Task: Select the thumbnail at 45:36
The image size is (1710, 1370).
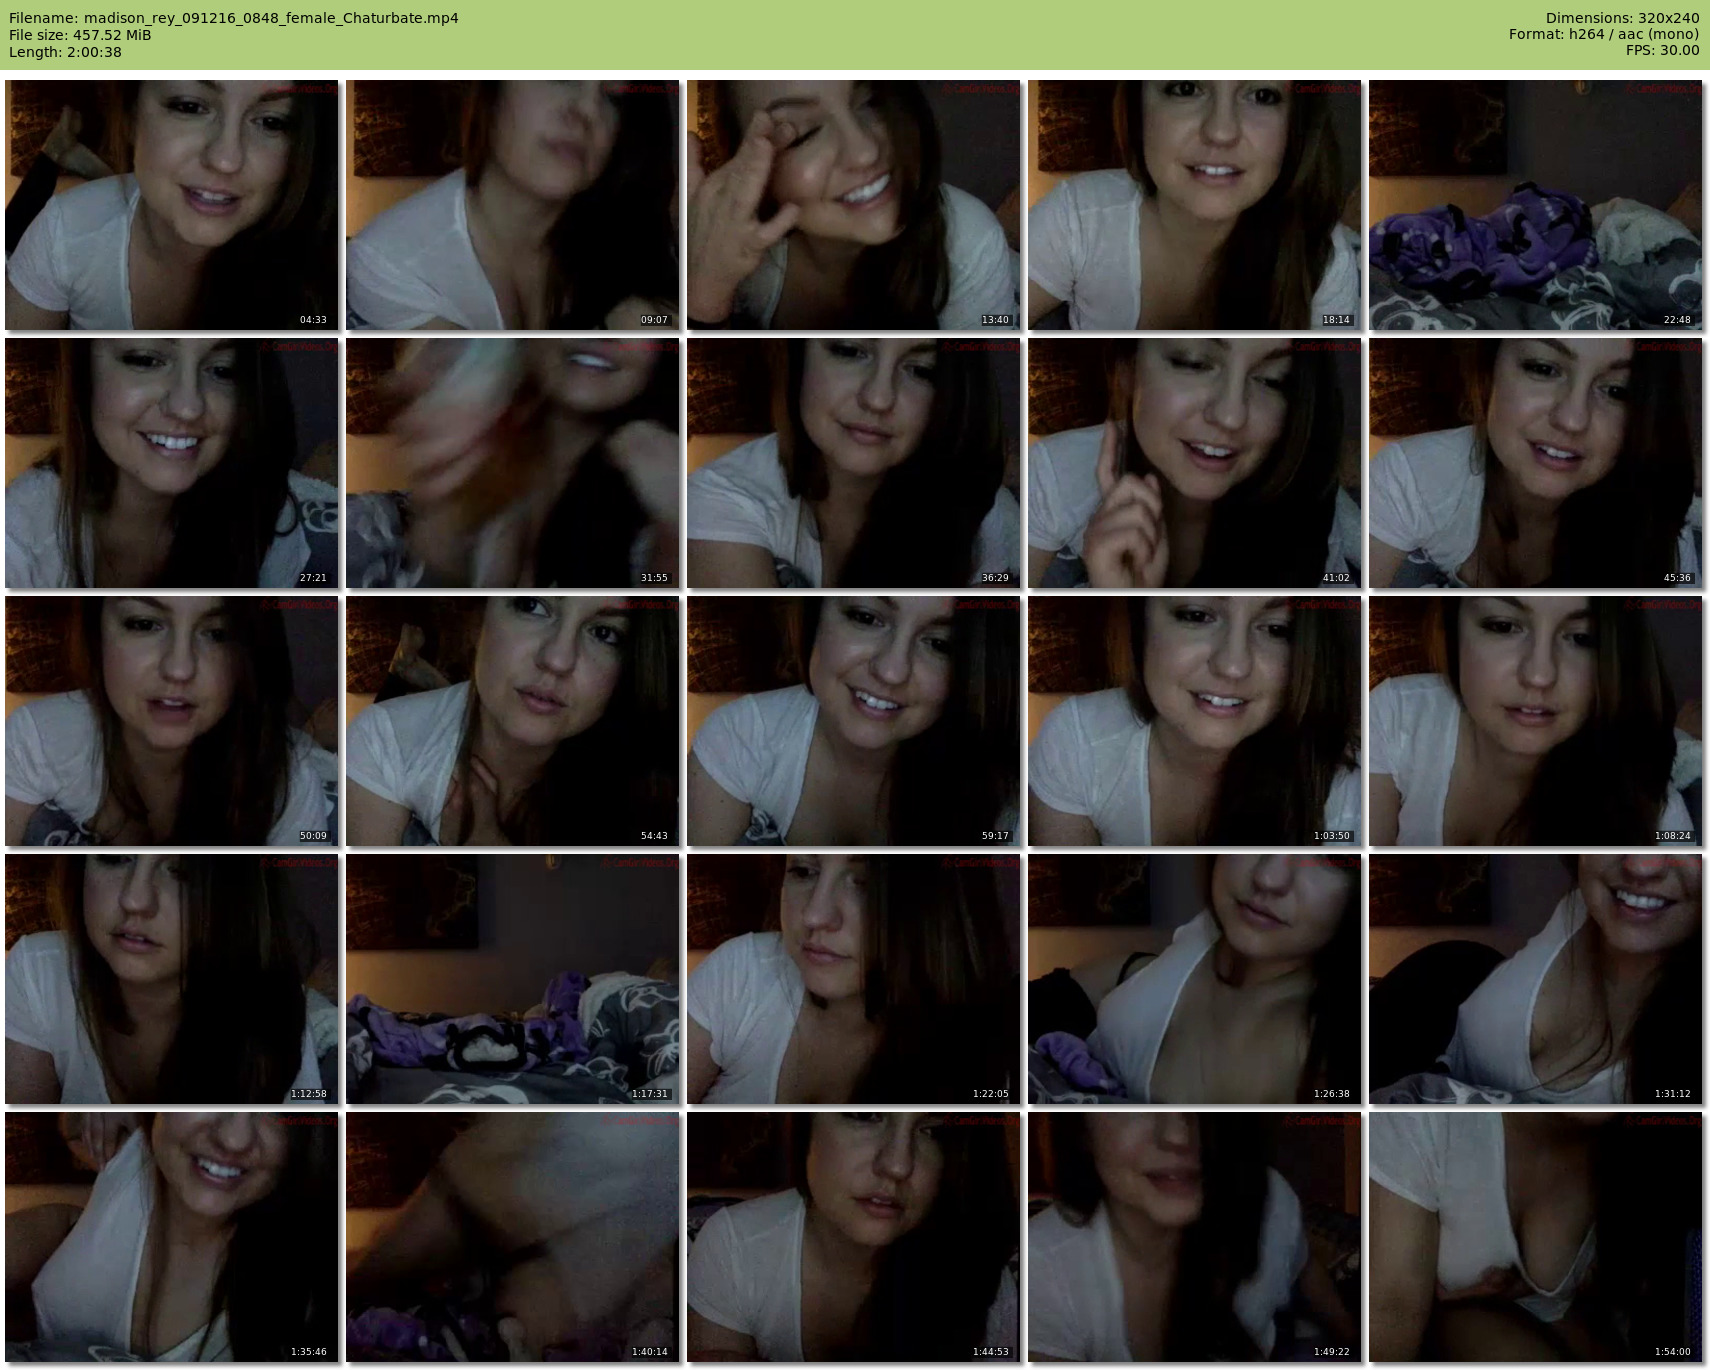Action: [1535, 463]
